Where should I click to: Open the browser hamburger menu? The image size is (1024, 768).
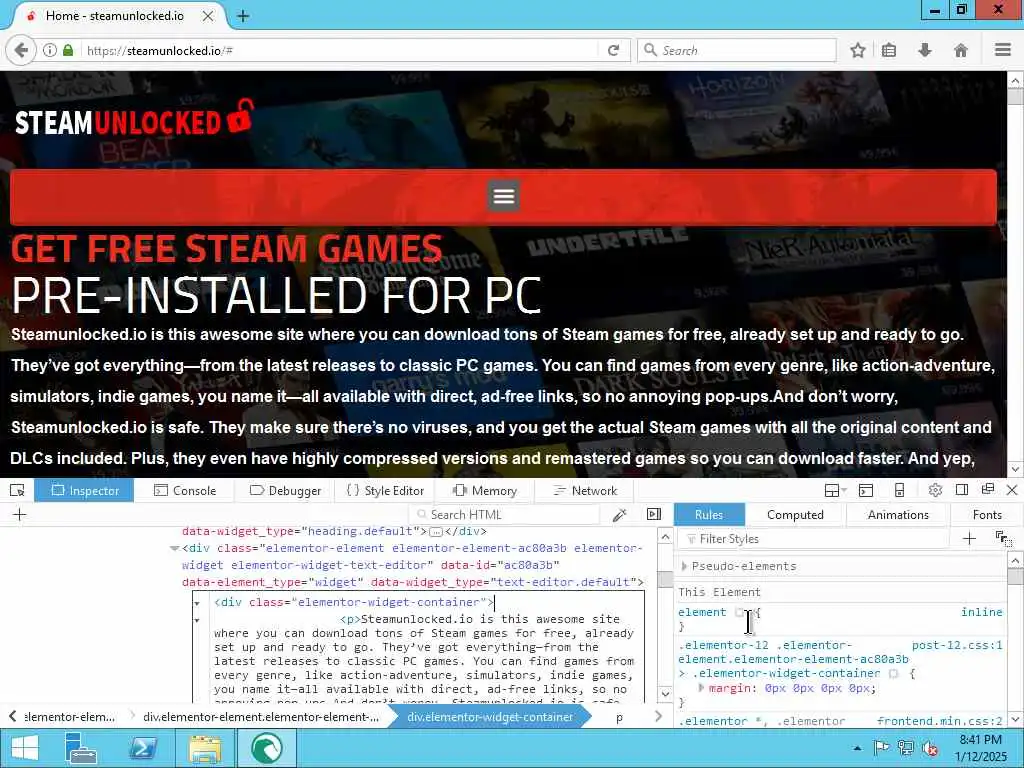click(1003, 50)
